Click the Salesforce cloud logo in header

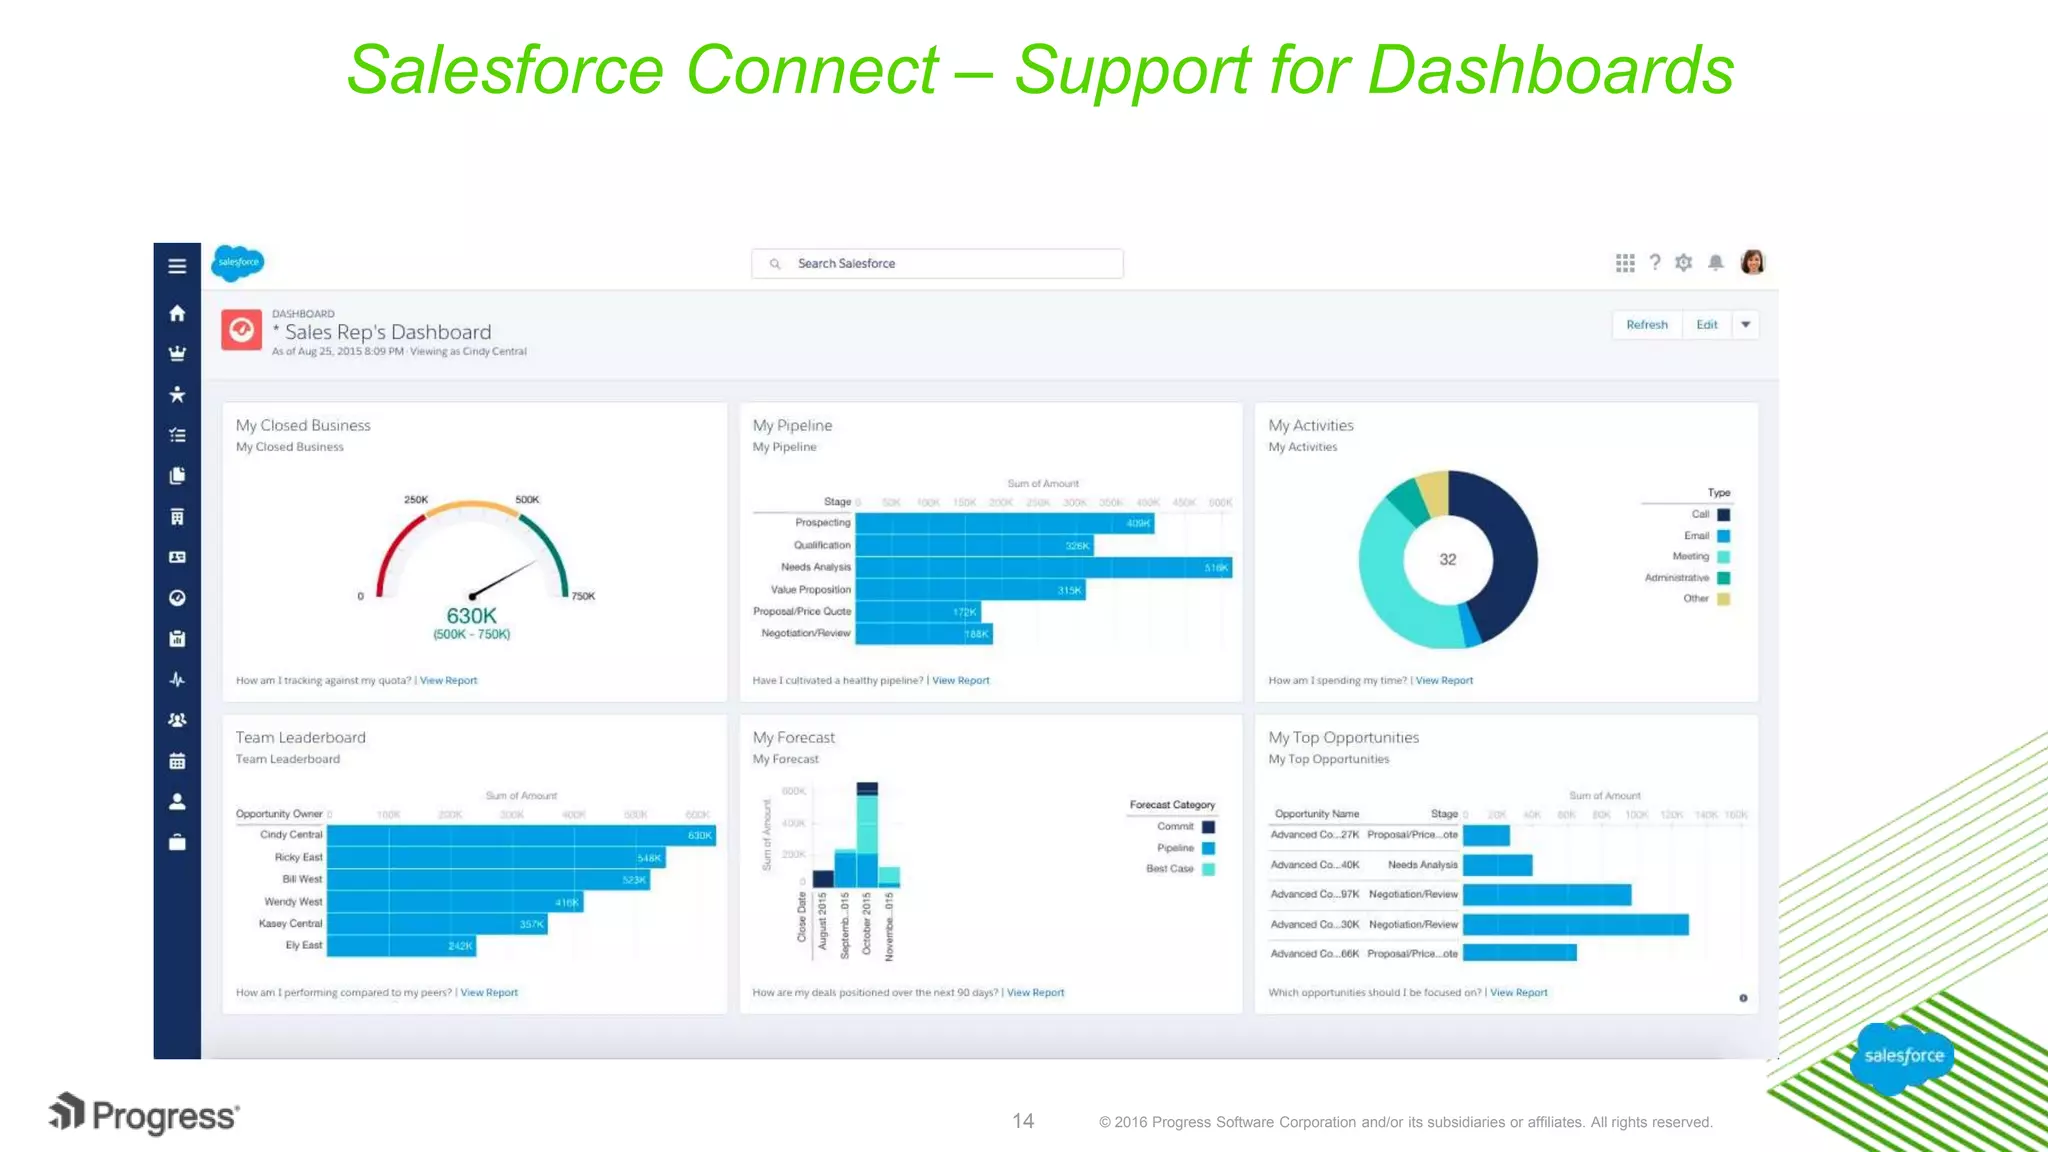(238, 263)
